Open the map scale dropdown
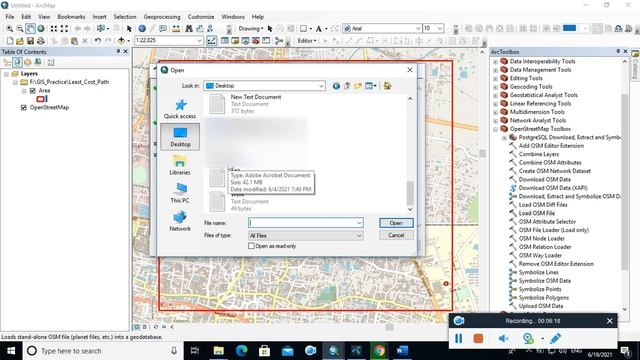 point(199,41)
